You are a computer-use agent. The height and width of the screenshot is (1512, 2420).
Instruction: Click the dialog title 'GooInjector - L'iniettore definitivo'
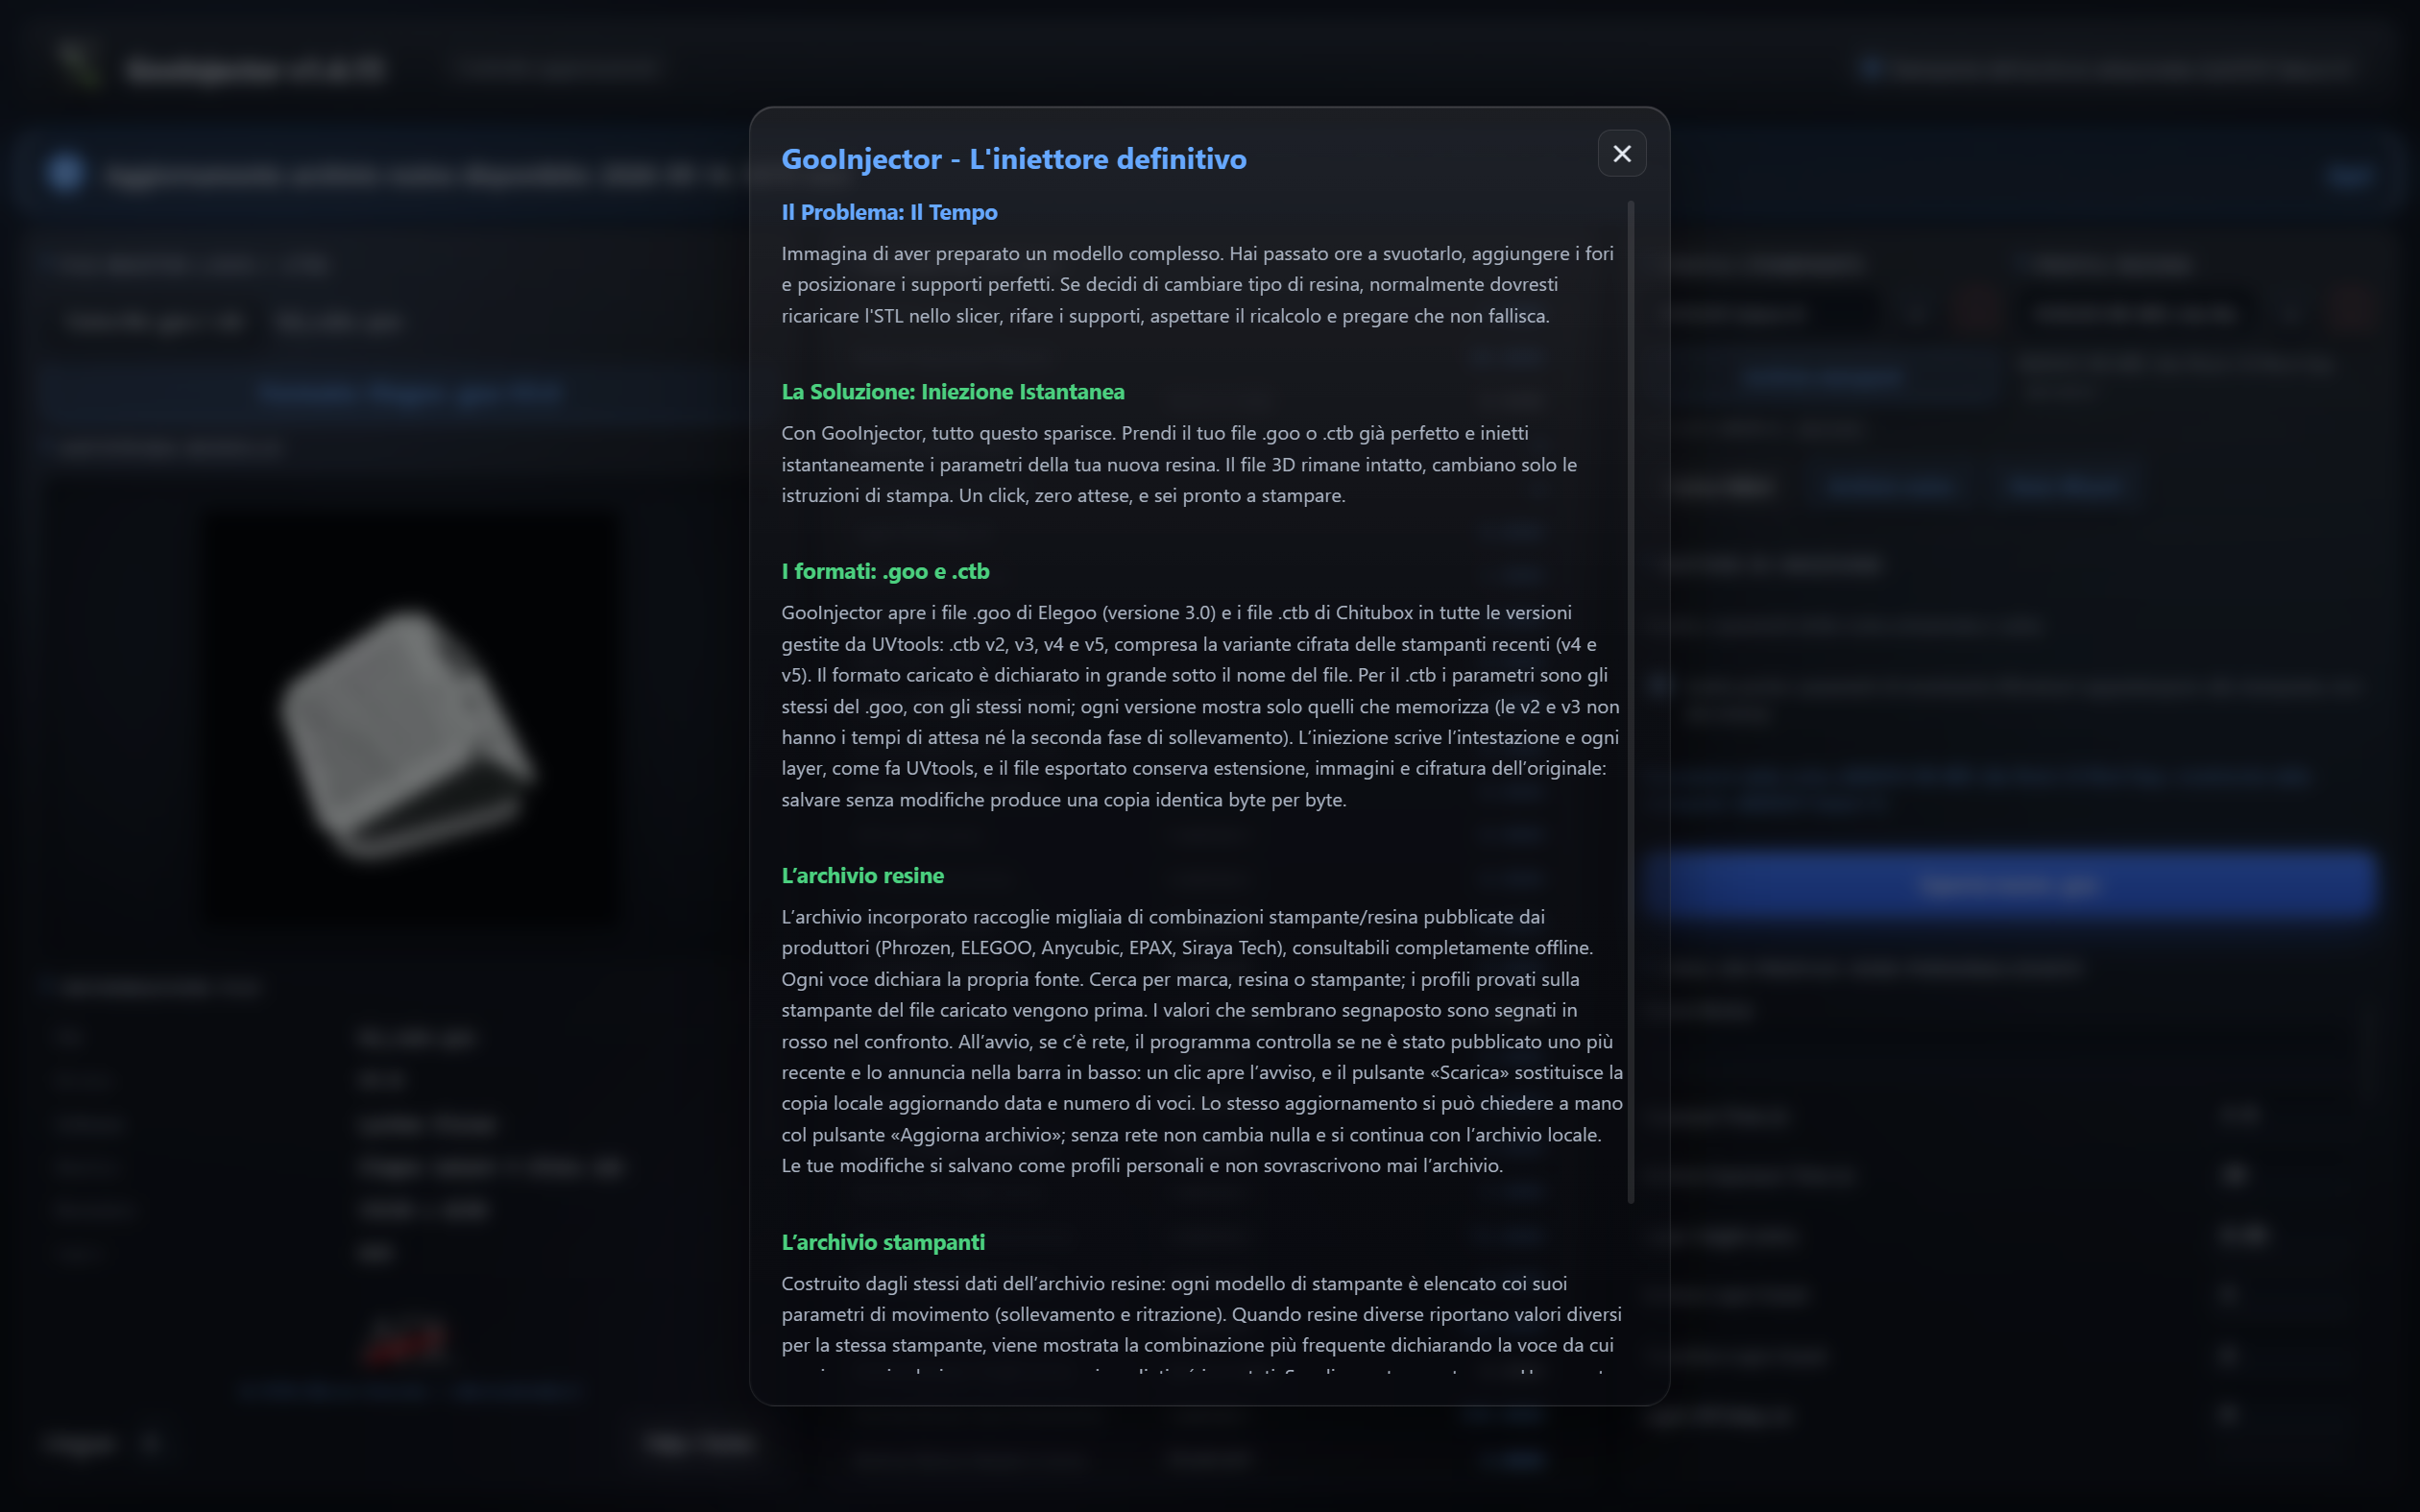pos(1013,159)
